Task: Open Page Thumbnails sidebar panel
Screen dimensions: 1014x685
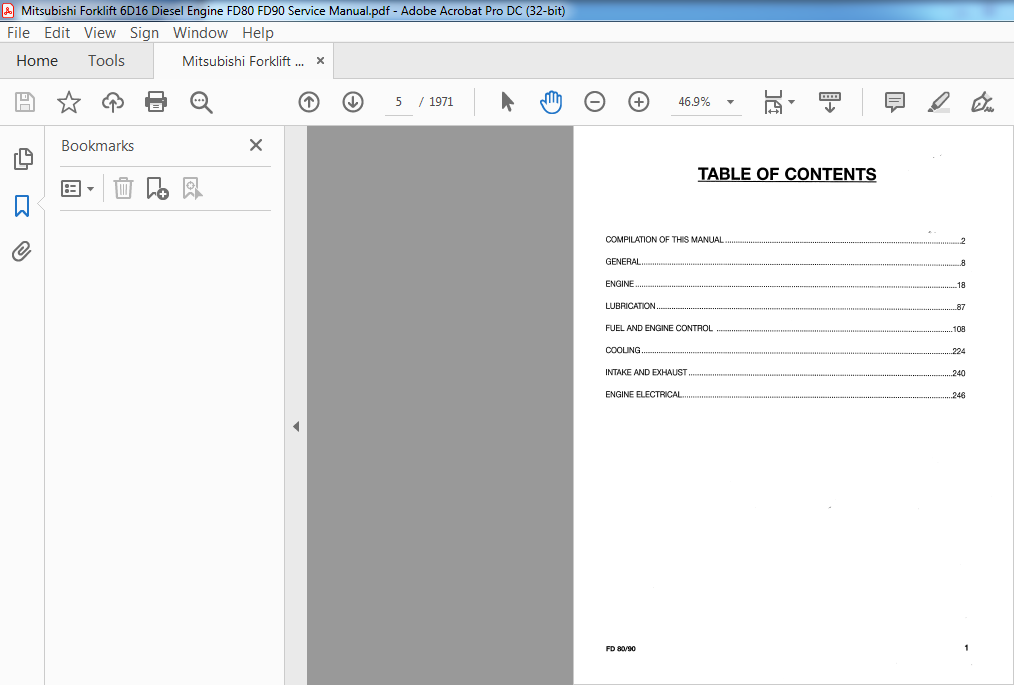Action: click(x=23, y=159)
